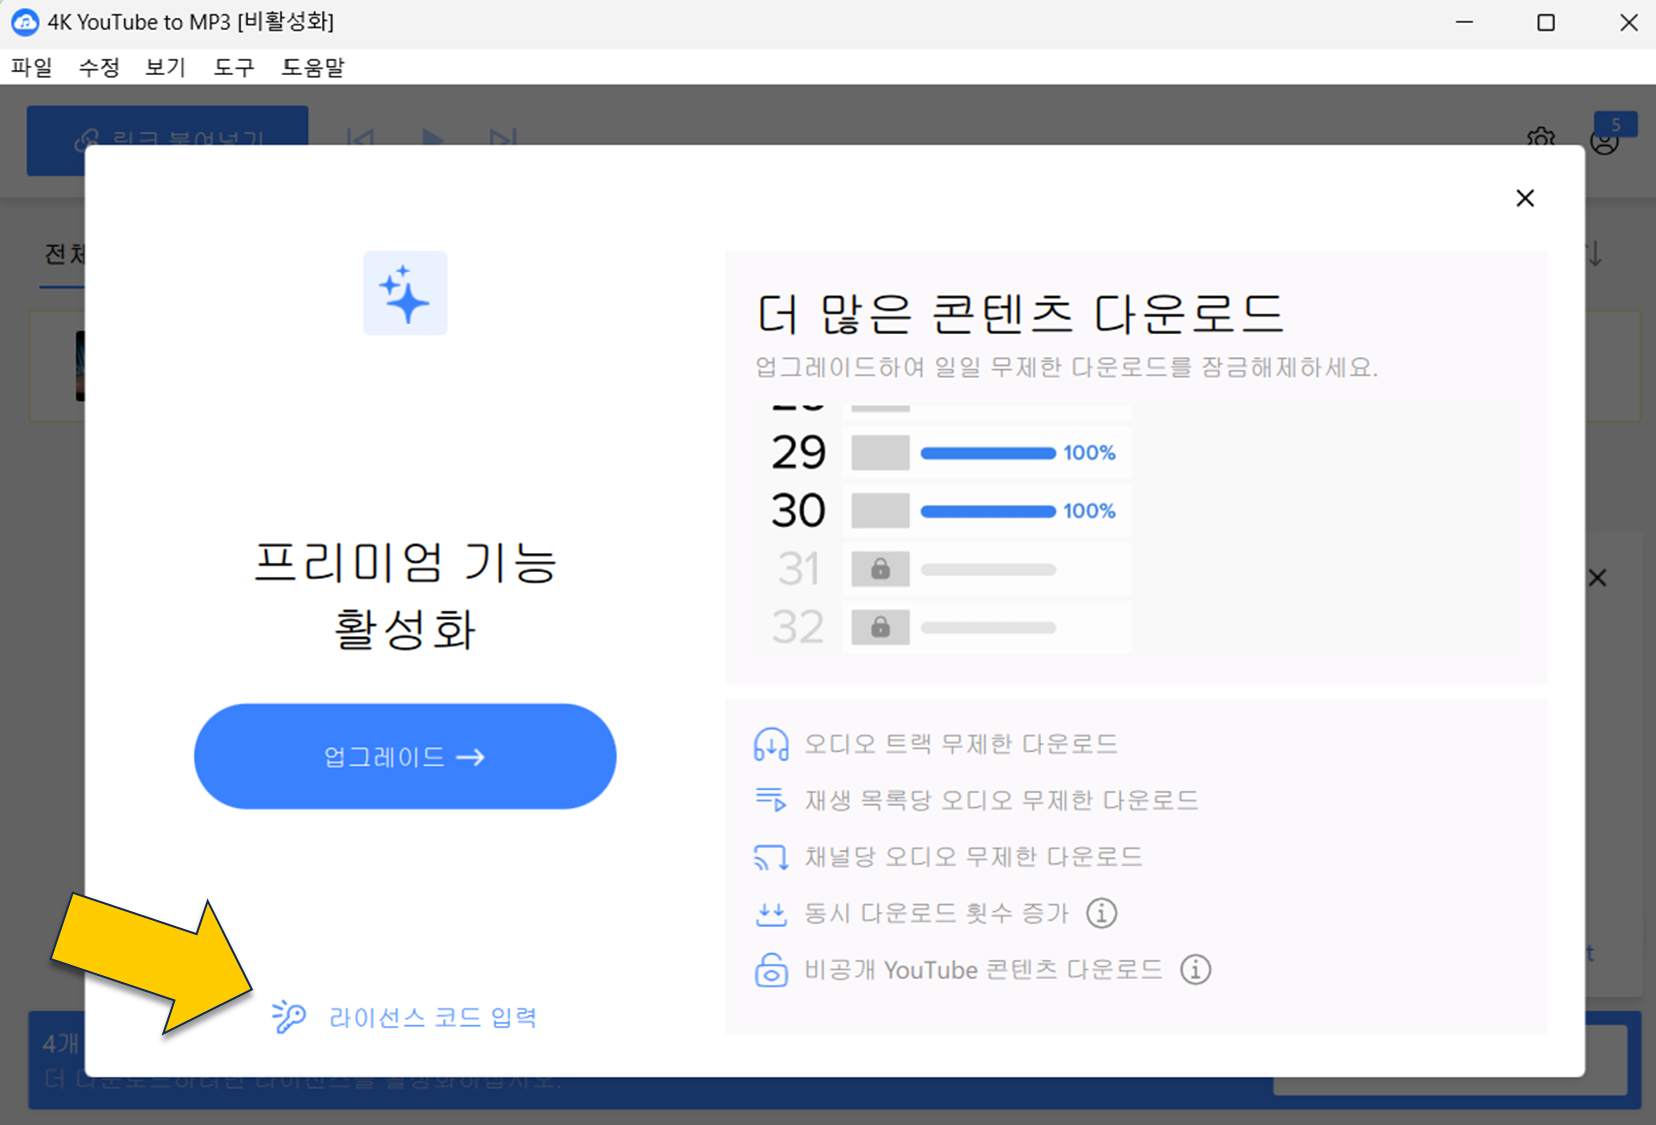Close the side panel behind the dialog
This screenshot has width=1656, height=1125.
[1597, 578]
